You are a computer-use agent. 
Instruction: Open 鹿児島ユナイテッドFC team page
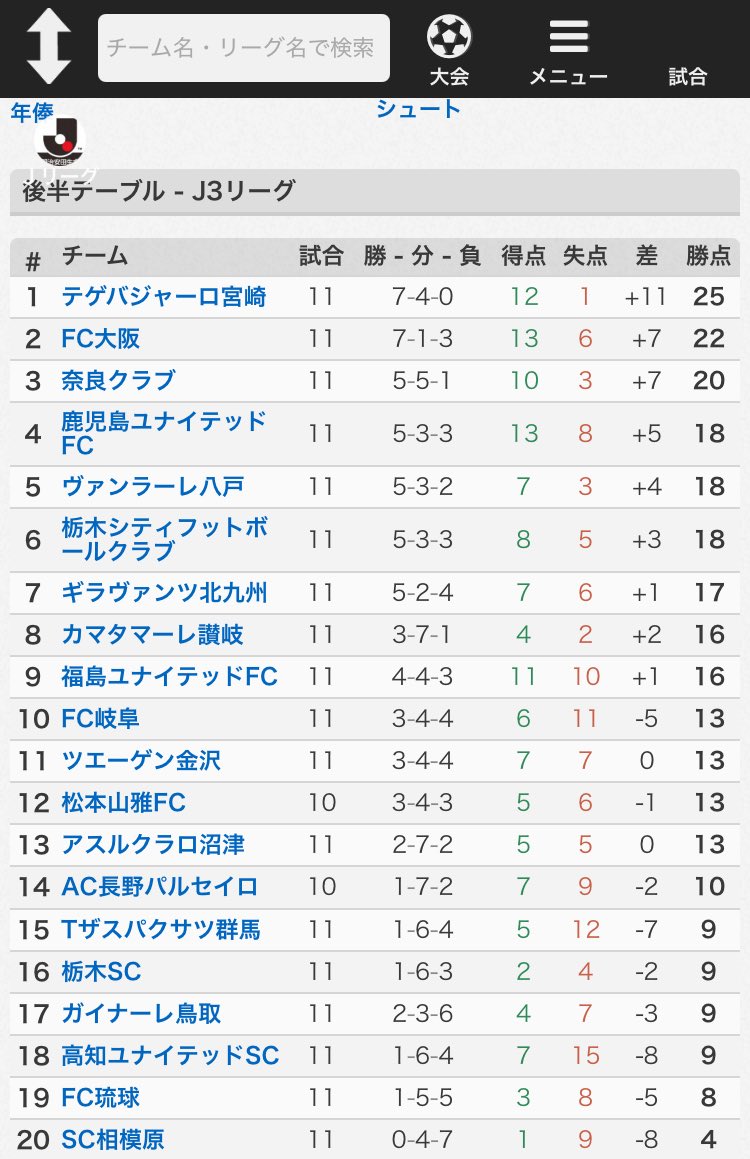[163, 433]
